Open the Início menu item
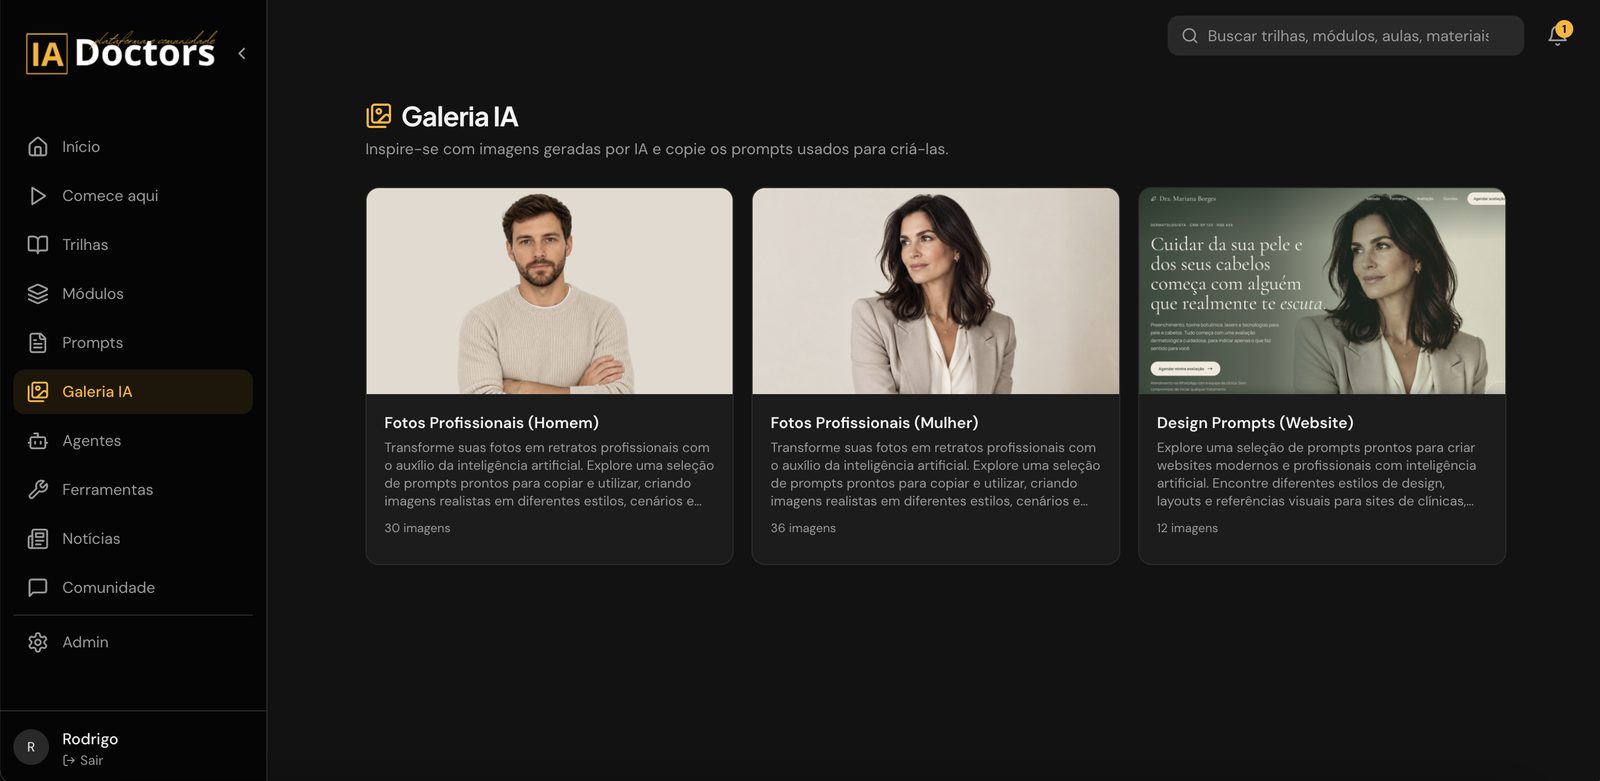This screenshot has height=781, width=1600. (133, 147)
